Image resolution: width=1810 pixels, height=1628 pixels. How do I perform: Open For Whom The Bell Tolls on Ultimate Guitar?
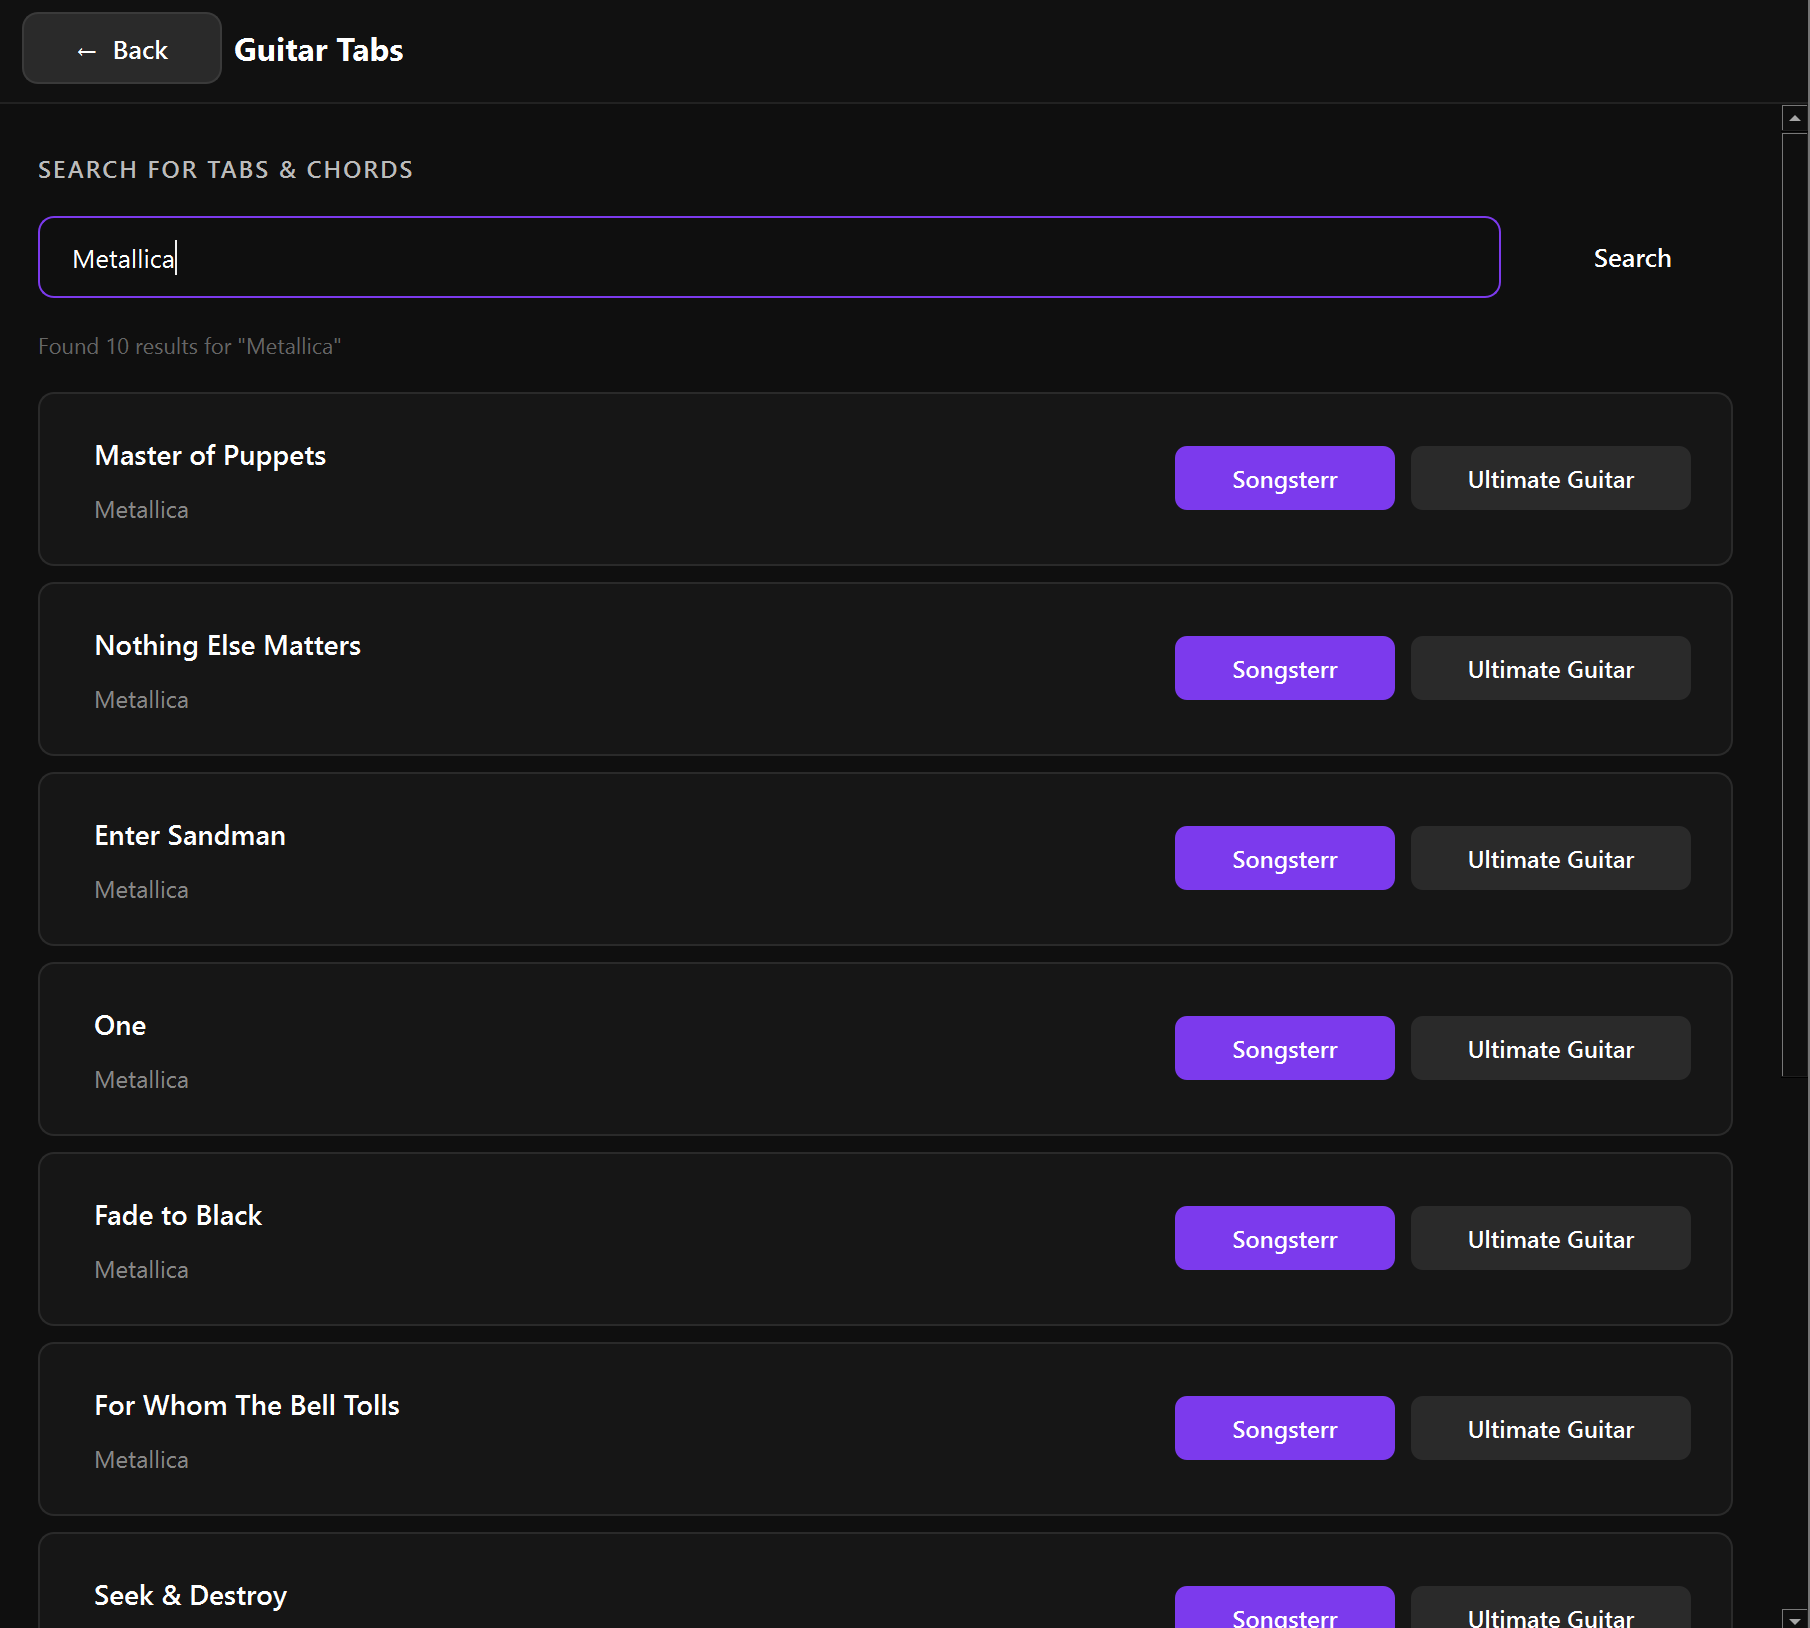[1550, 1429]
